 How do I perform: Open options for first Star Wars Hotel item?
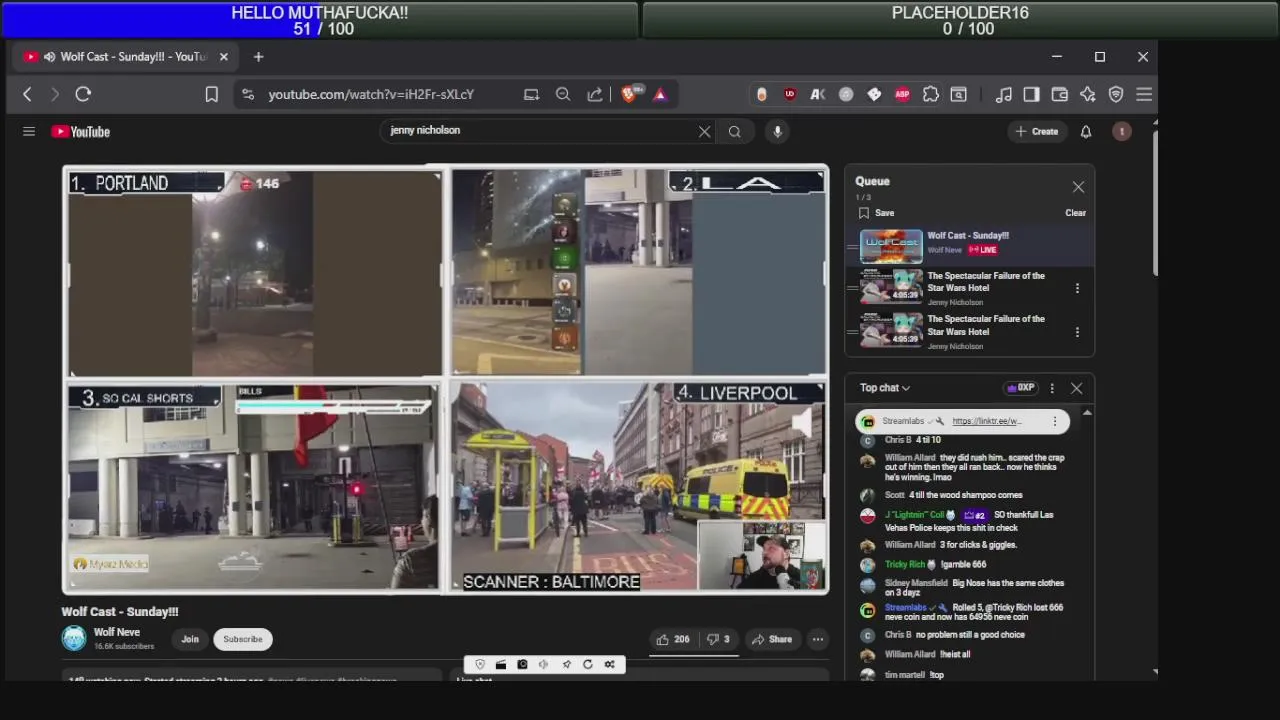(1077, 288)
